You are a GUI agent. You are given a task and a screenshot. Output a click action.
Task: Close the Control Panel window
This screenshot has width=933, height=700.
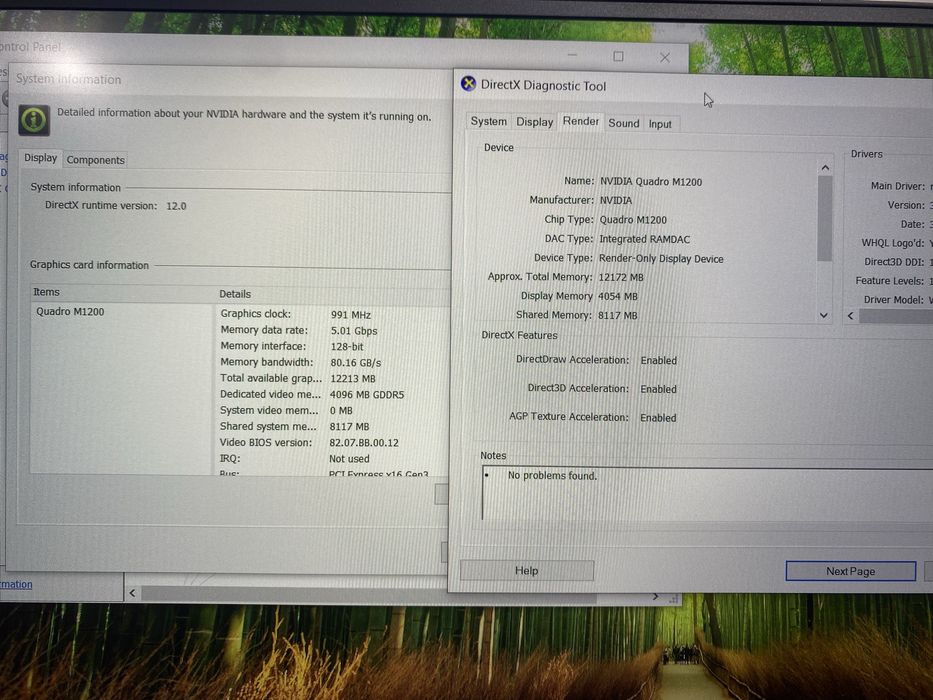point(665,58)
